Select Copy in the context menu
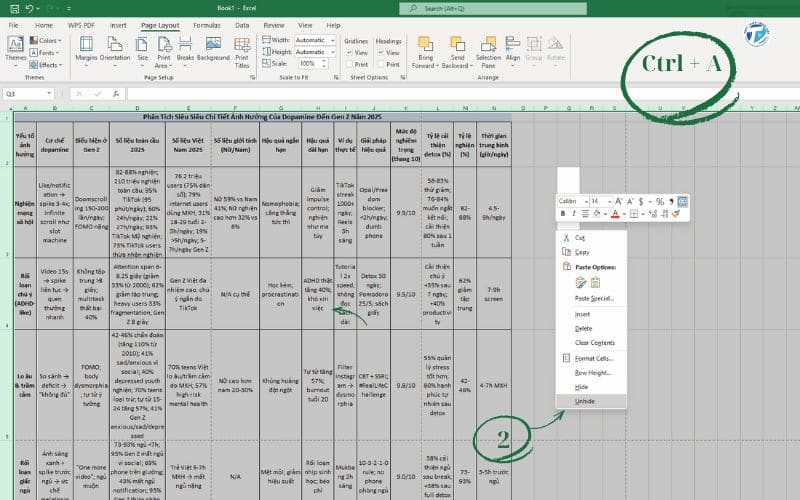The image size is (800, 500). click(591, 252)
